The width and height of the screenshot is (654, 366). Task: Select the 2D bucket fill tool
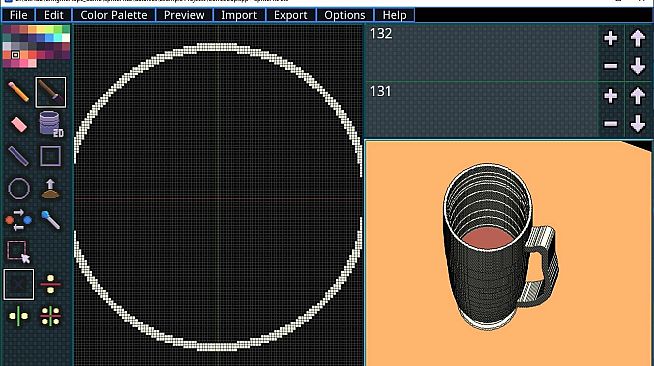click(x=50, y=124)
